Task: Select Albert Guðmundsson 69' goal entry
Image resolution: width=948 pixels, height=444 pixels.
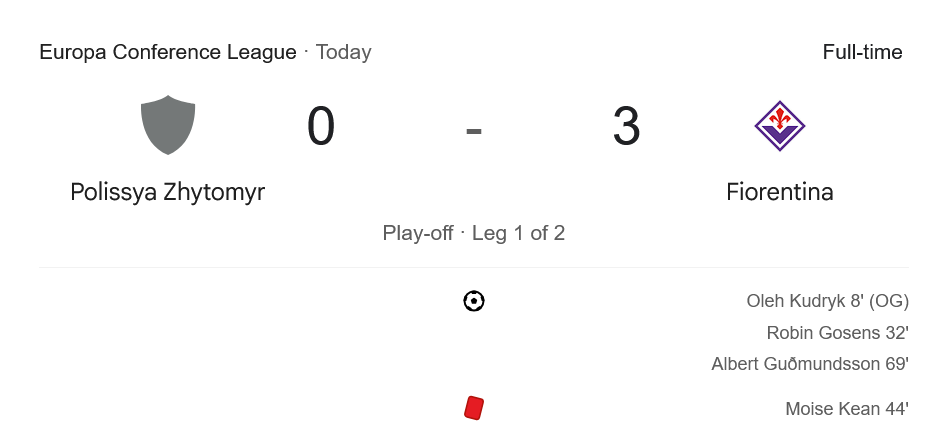Action: click(810, 364)
